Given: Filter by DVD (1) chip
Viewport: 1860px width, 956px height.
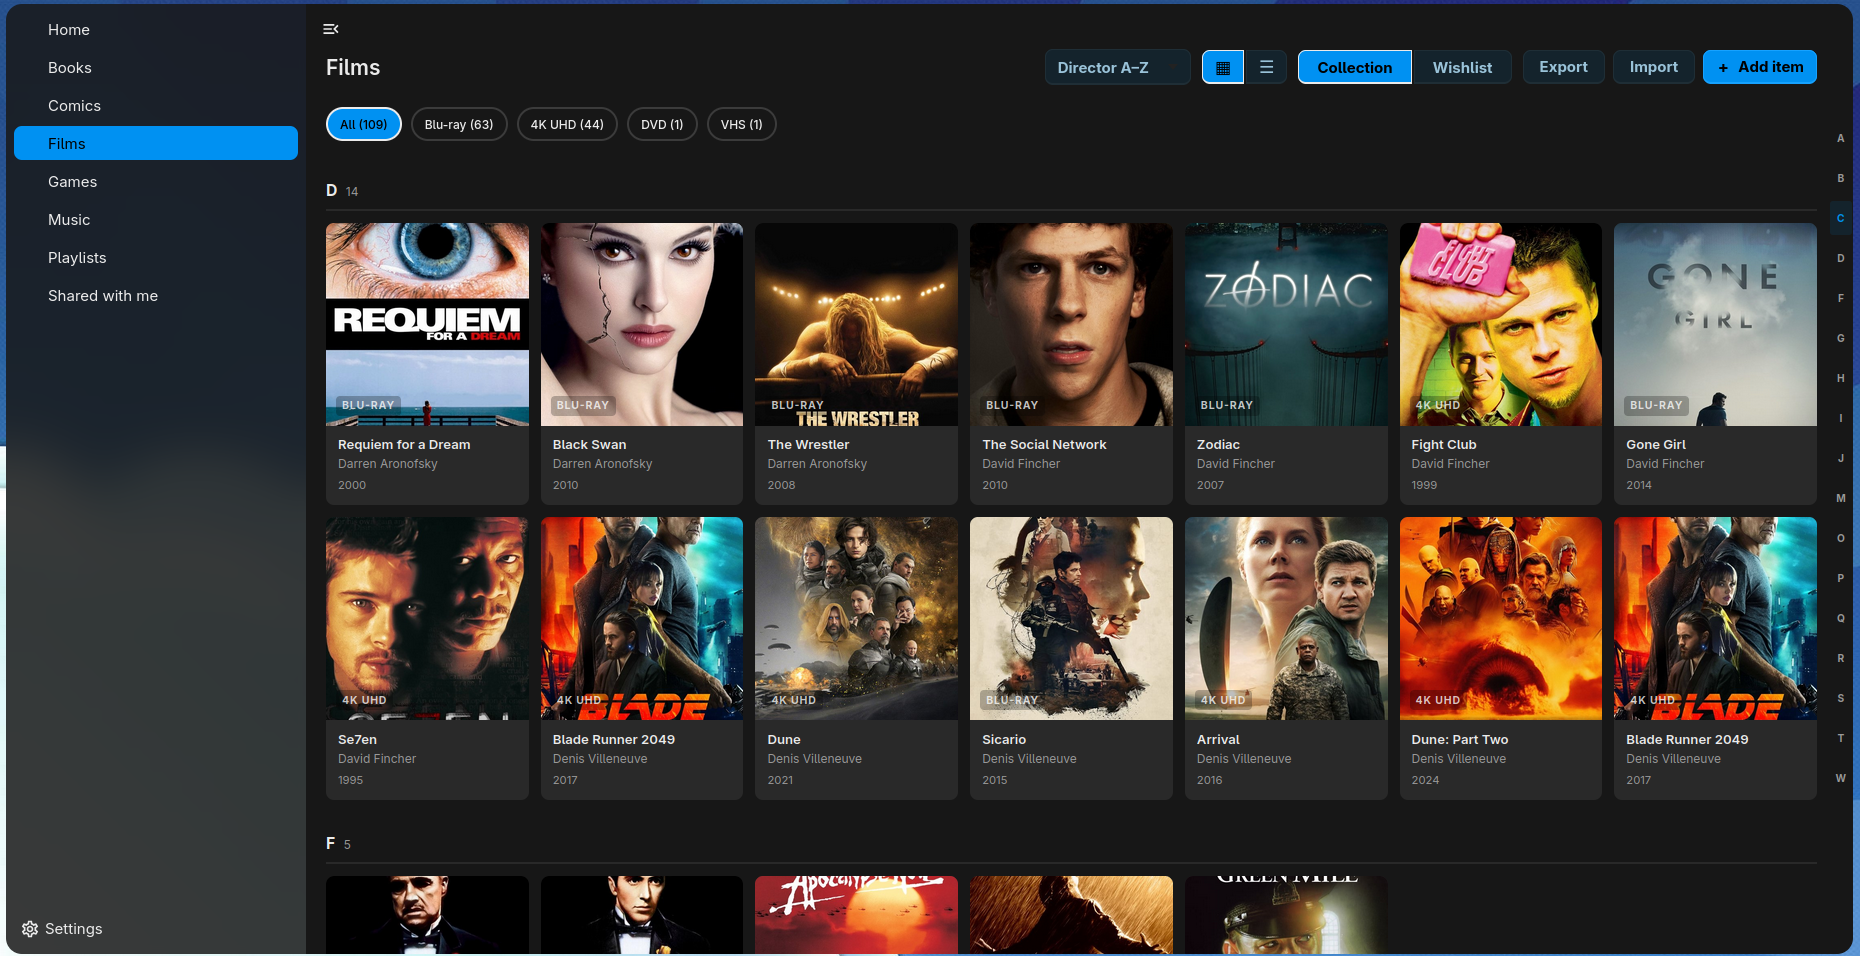Looking at the screenshot, I should click(x=662, y=124).
